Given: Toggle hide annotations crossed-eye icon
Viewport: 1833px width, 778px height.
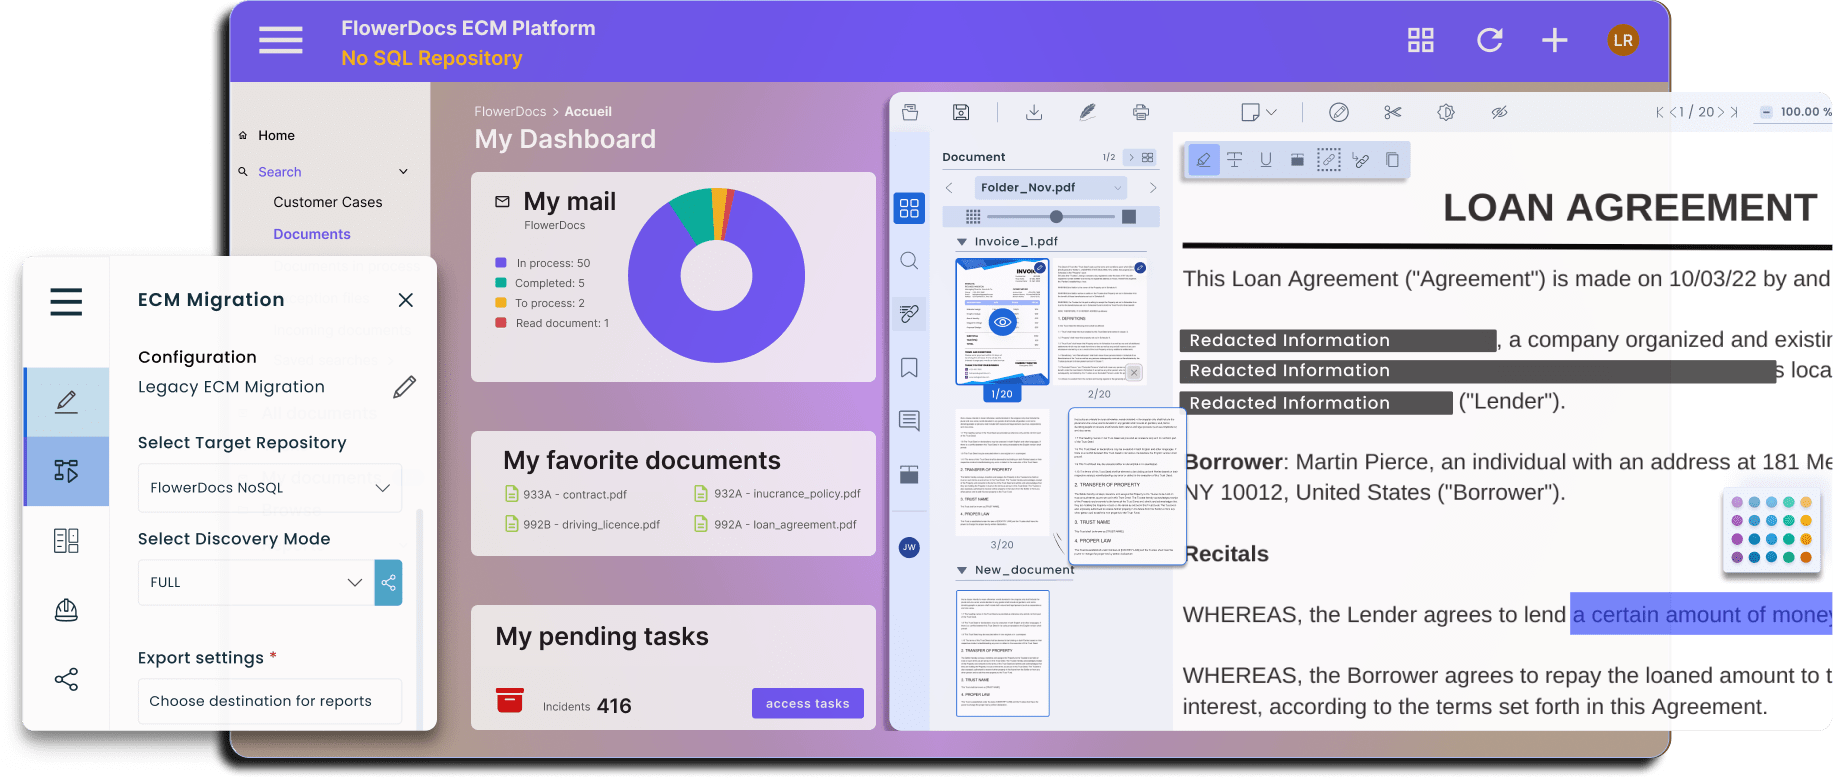Looking at the screenshot, I should [x=1499, y=112].
